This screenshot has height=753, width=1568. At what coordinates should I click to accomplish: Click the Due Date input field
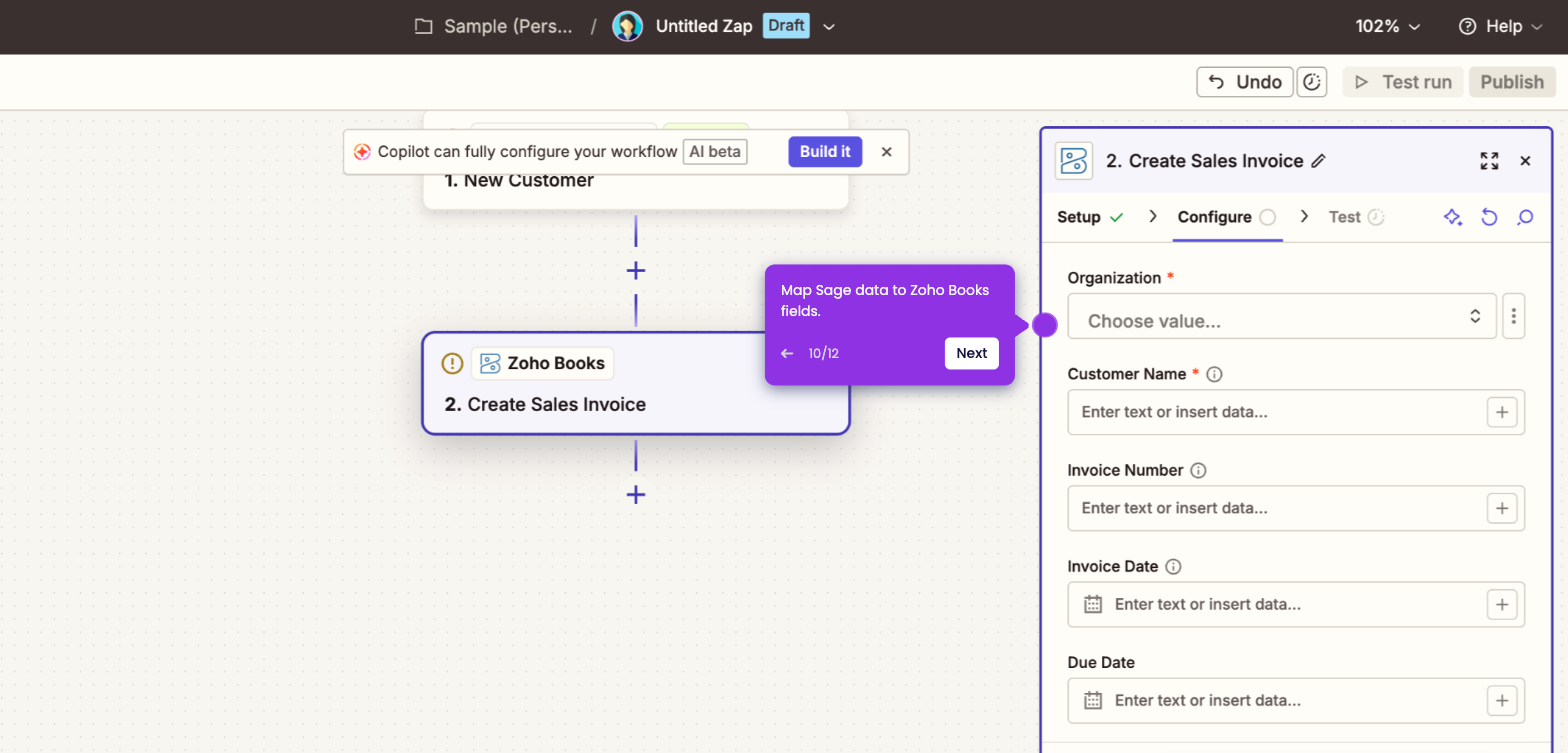(1296, 700)
